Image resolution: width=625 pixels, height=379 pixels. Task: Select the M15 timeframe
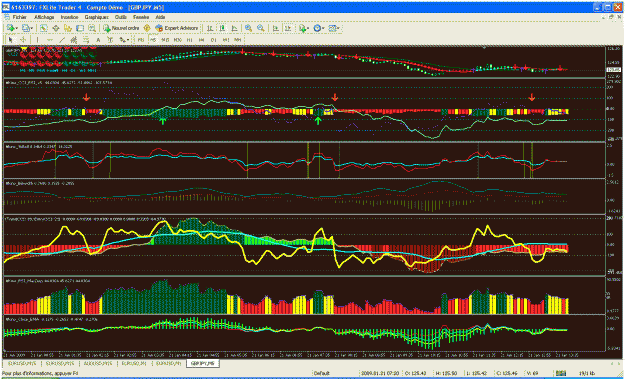(165, 40)
